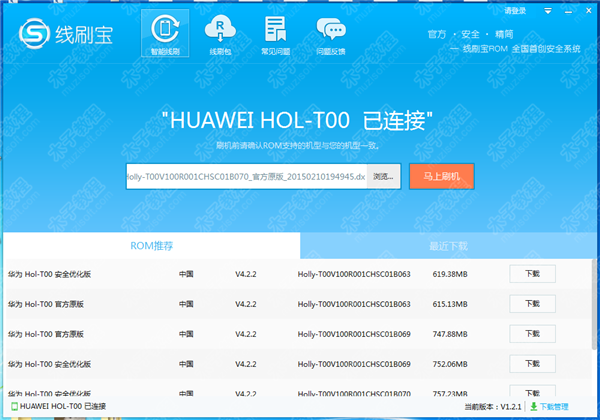Click the green download manager arrow icon

(x=533, y=406)
